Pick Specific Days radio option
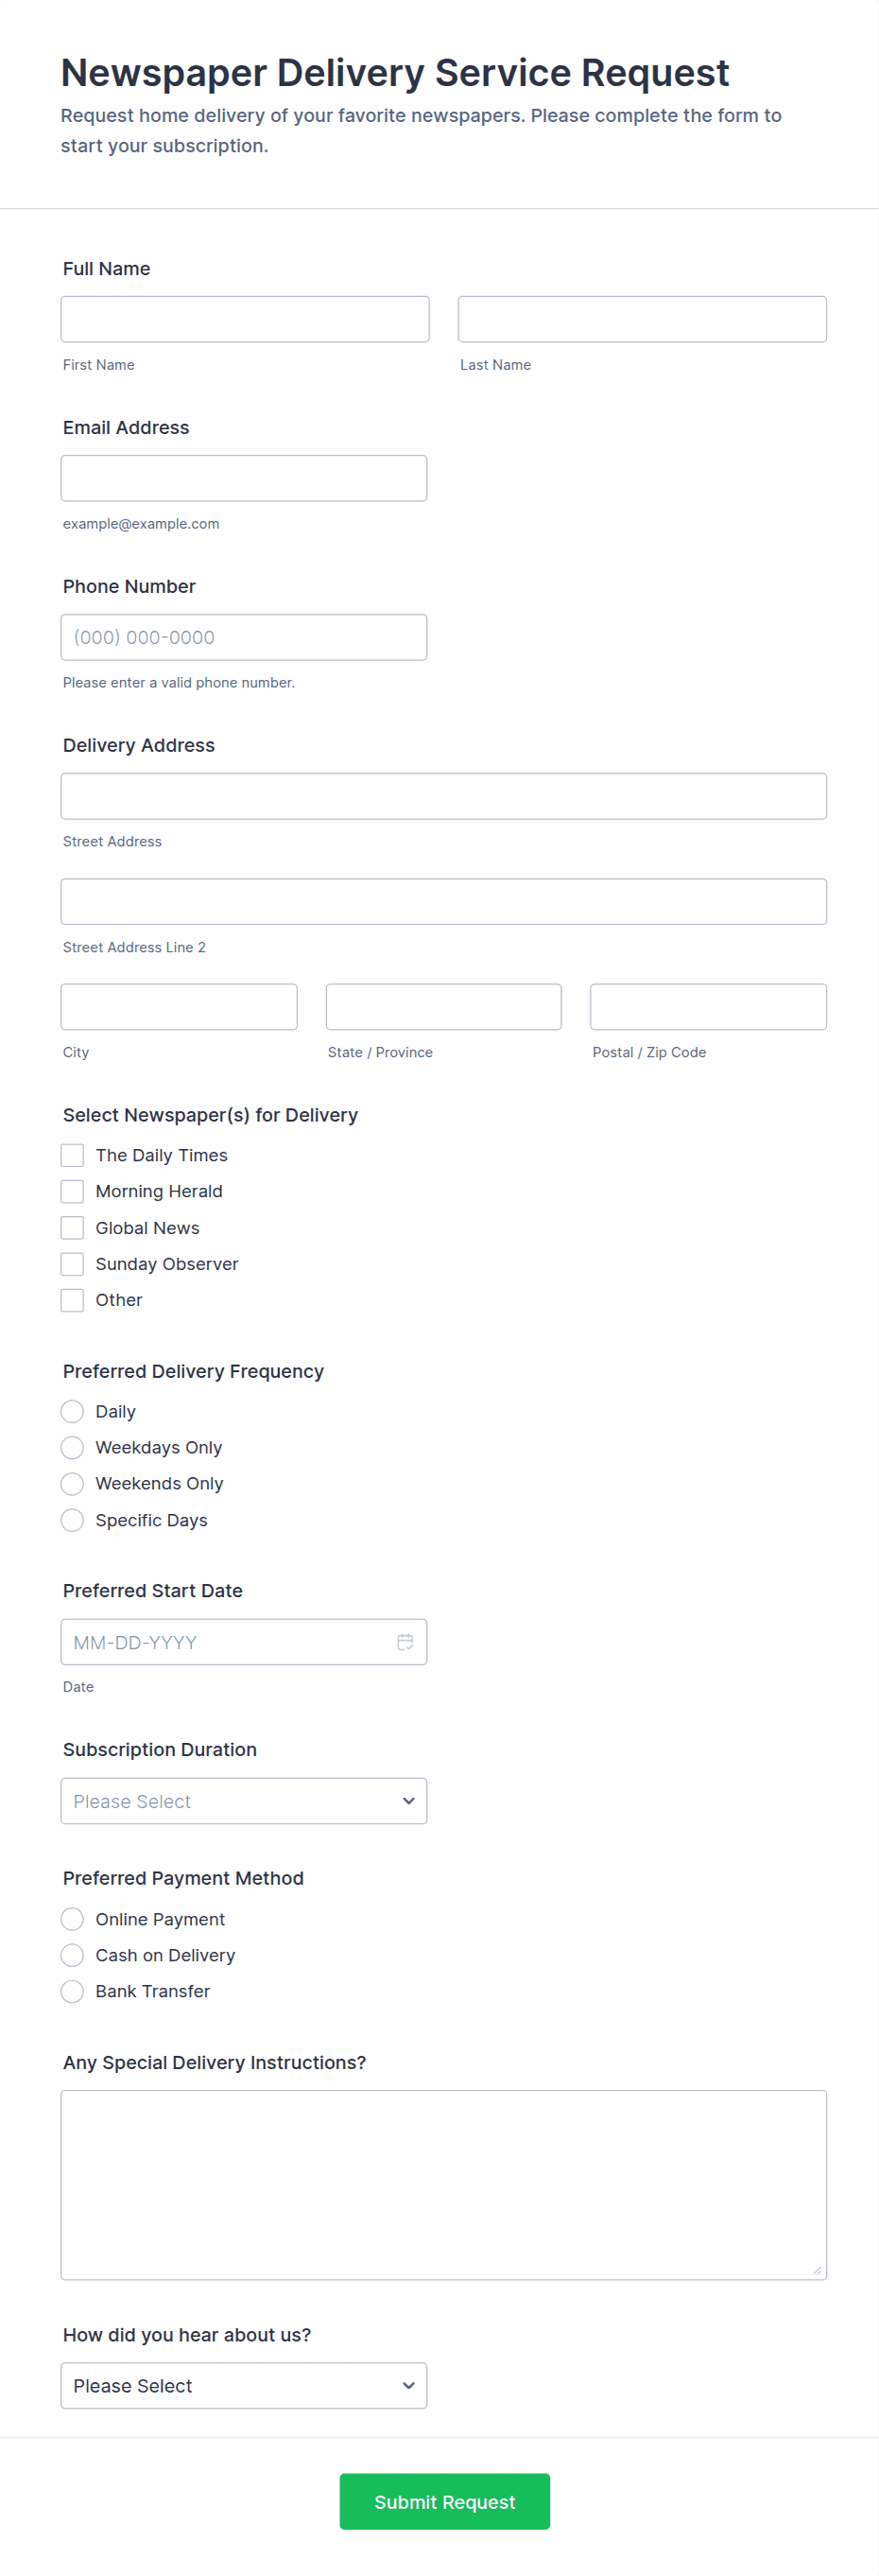The width and height of the screenshot is (879, 2576). pyautogui.click(x=72, y=1520)
